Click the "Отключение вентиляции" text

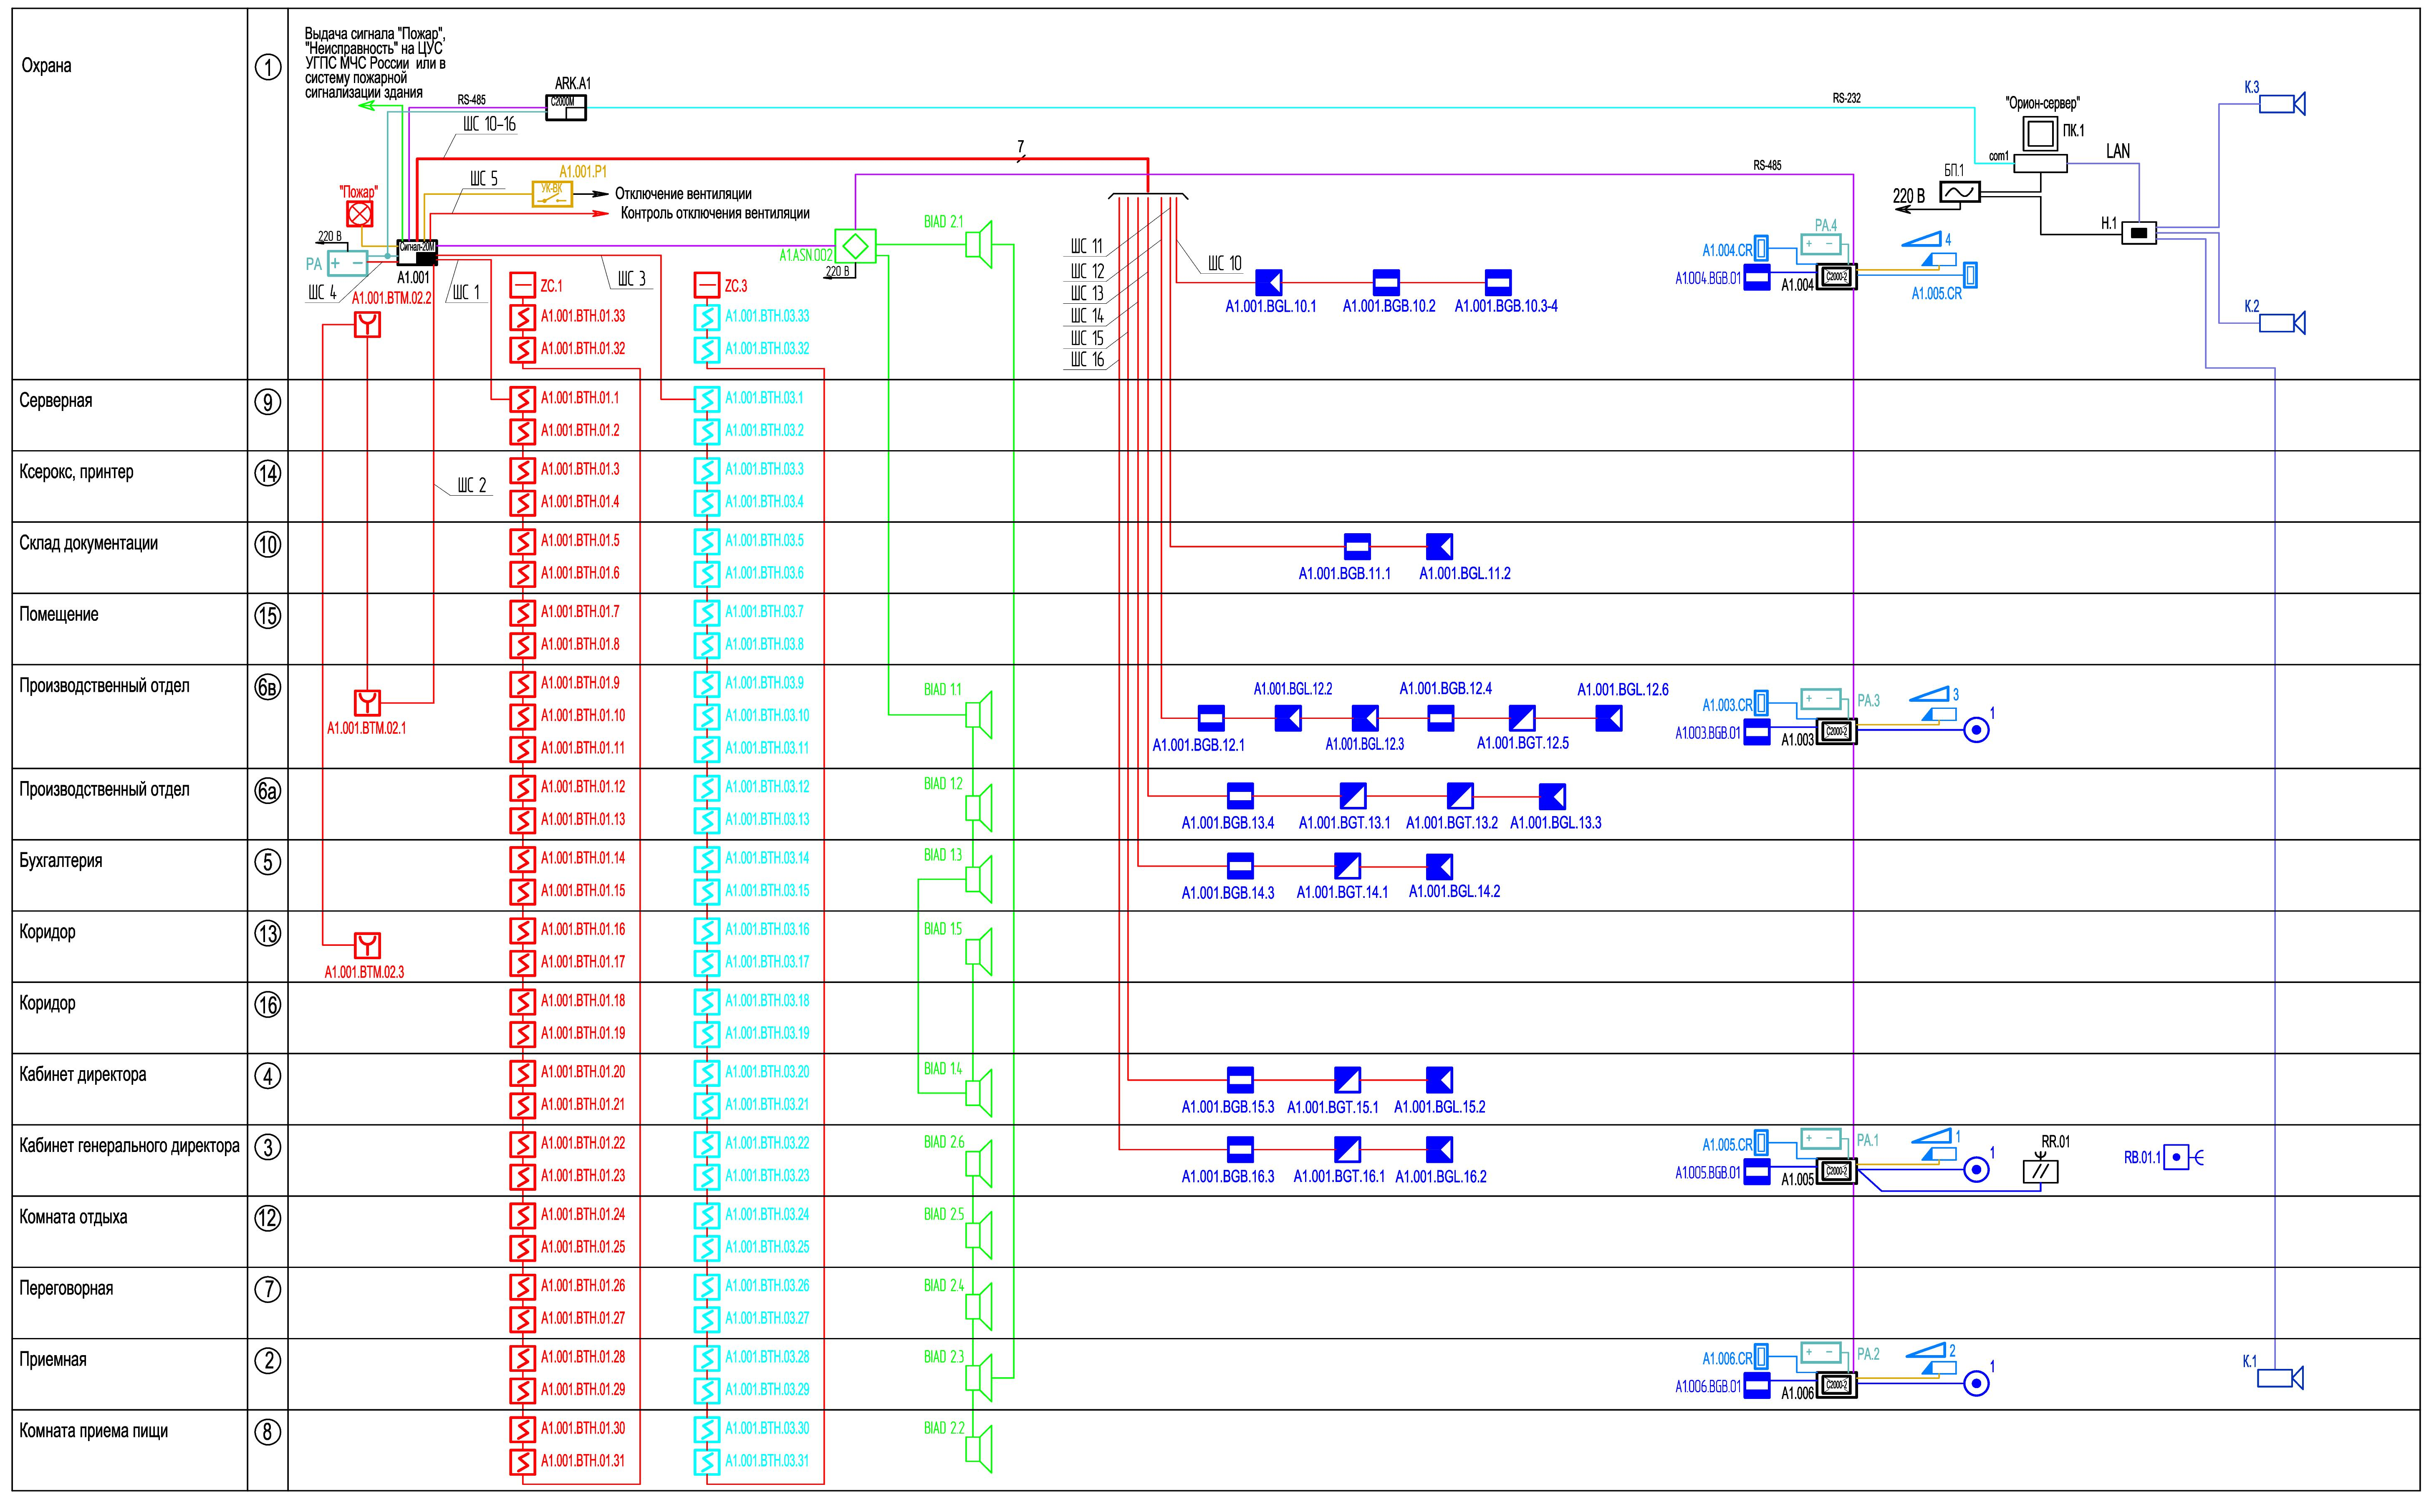pos(683,194)
